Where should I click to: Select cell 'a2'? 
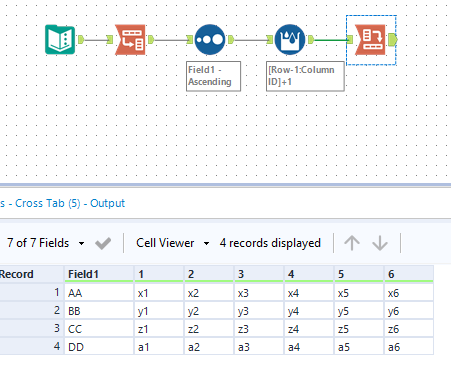[209, 347]
